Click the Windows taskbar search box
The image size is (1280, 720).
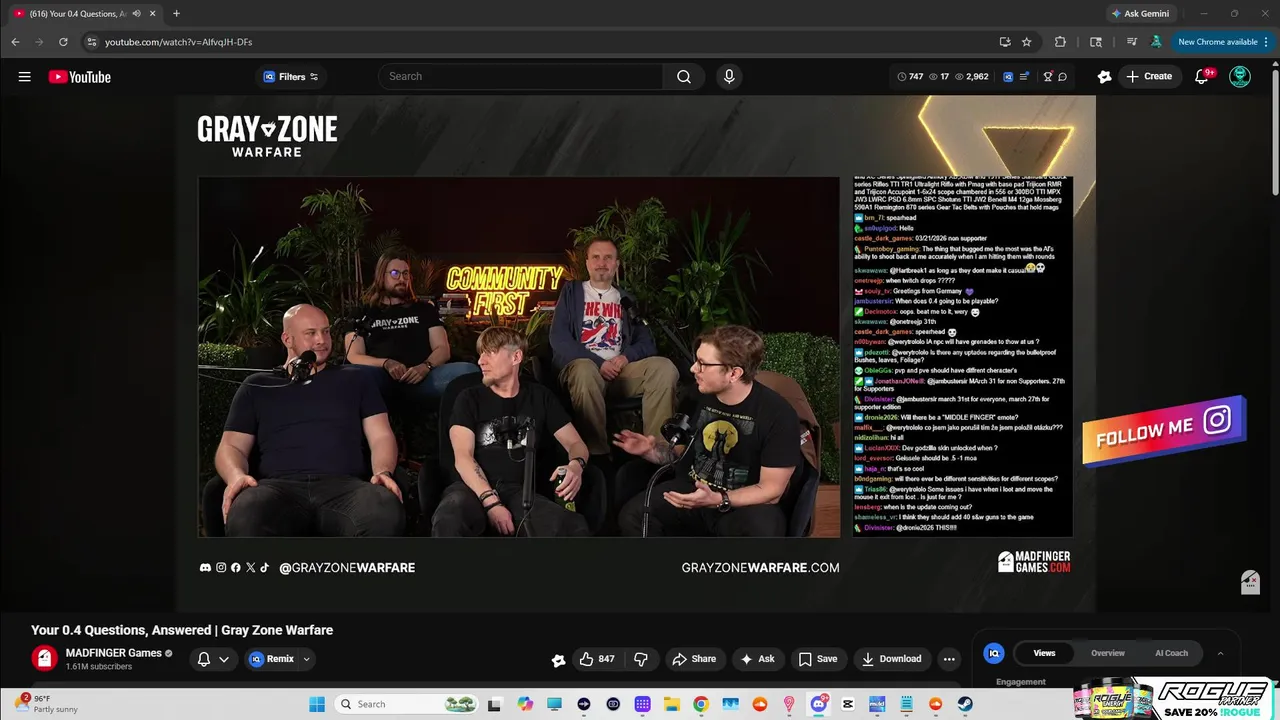point(407,704)
